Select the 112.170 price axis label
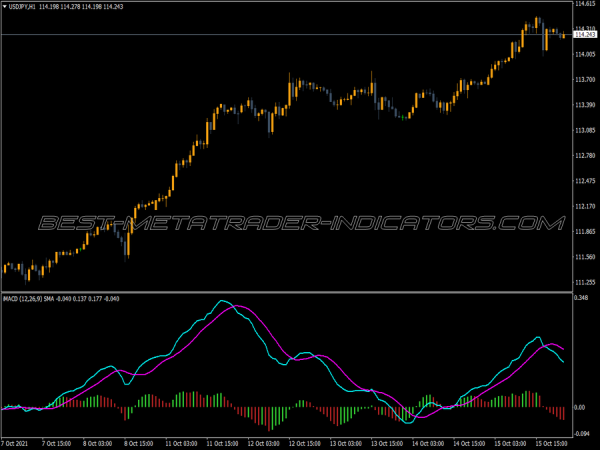This screenshot has width=600, height=450. 585,207
